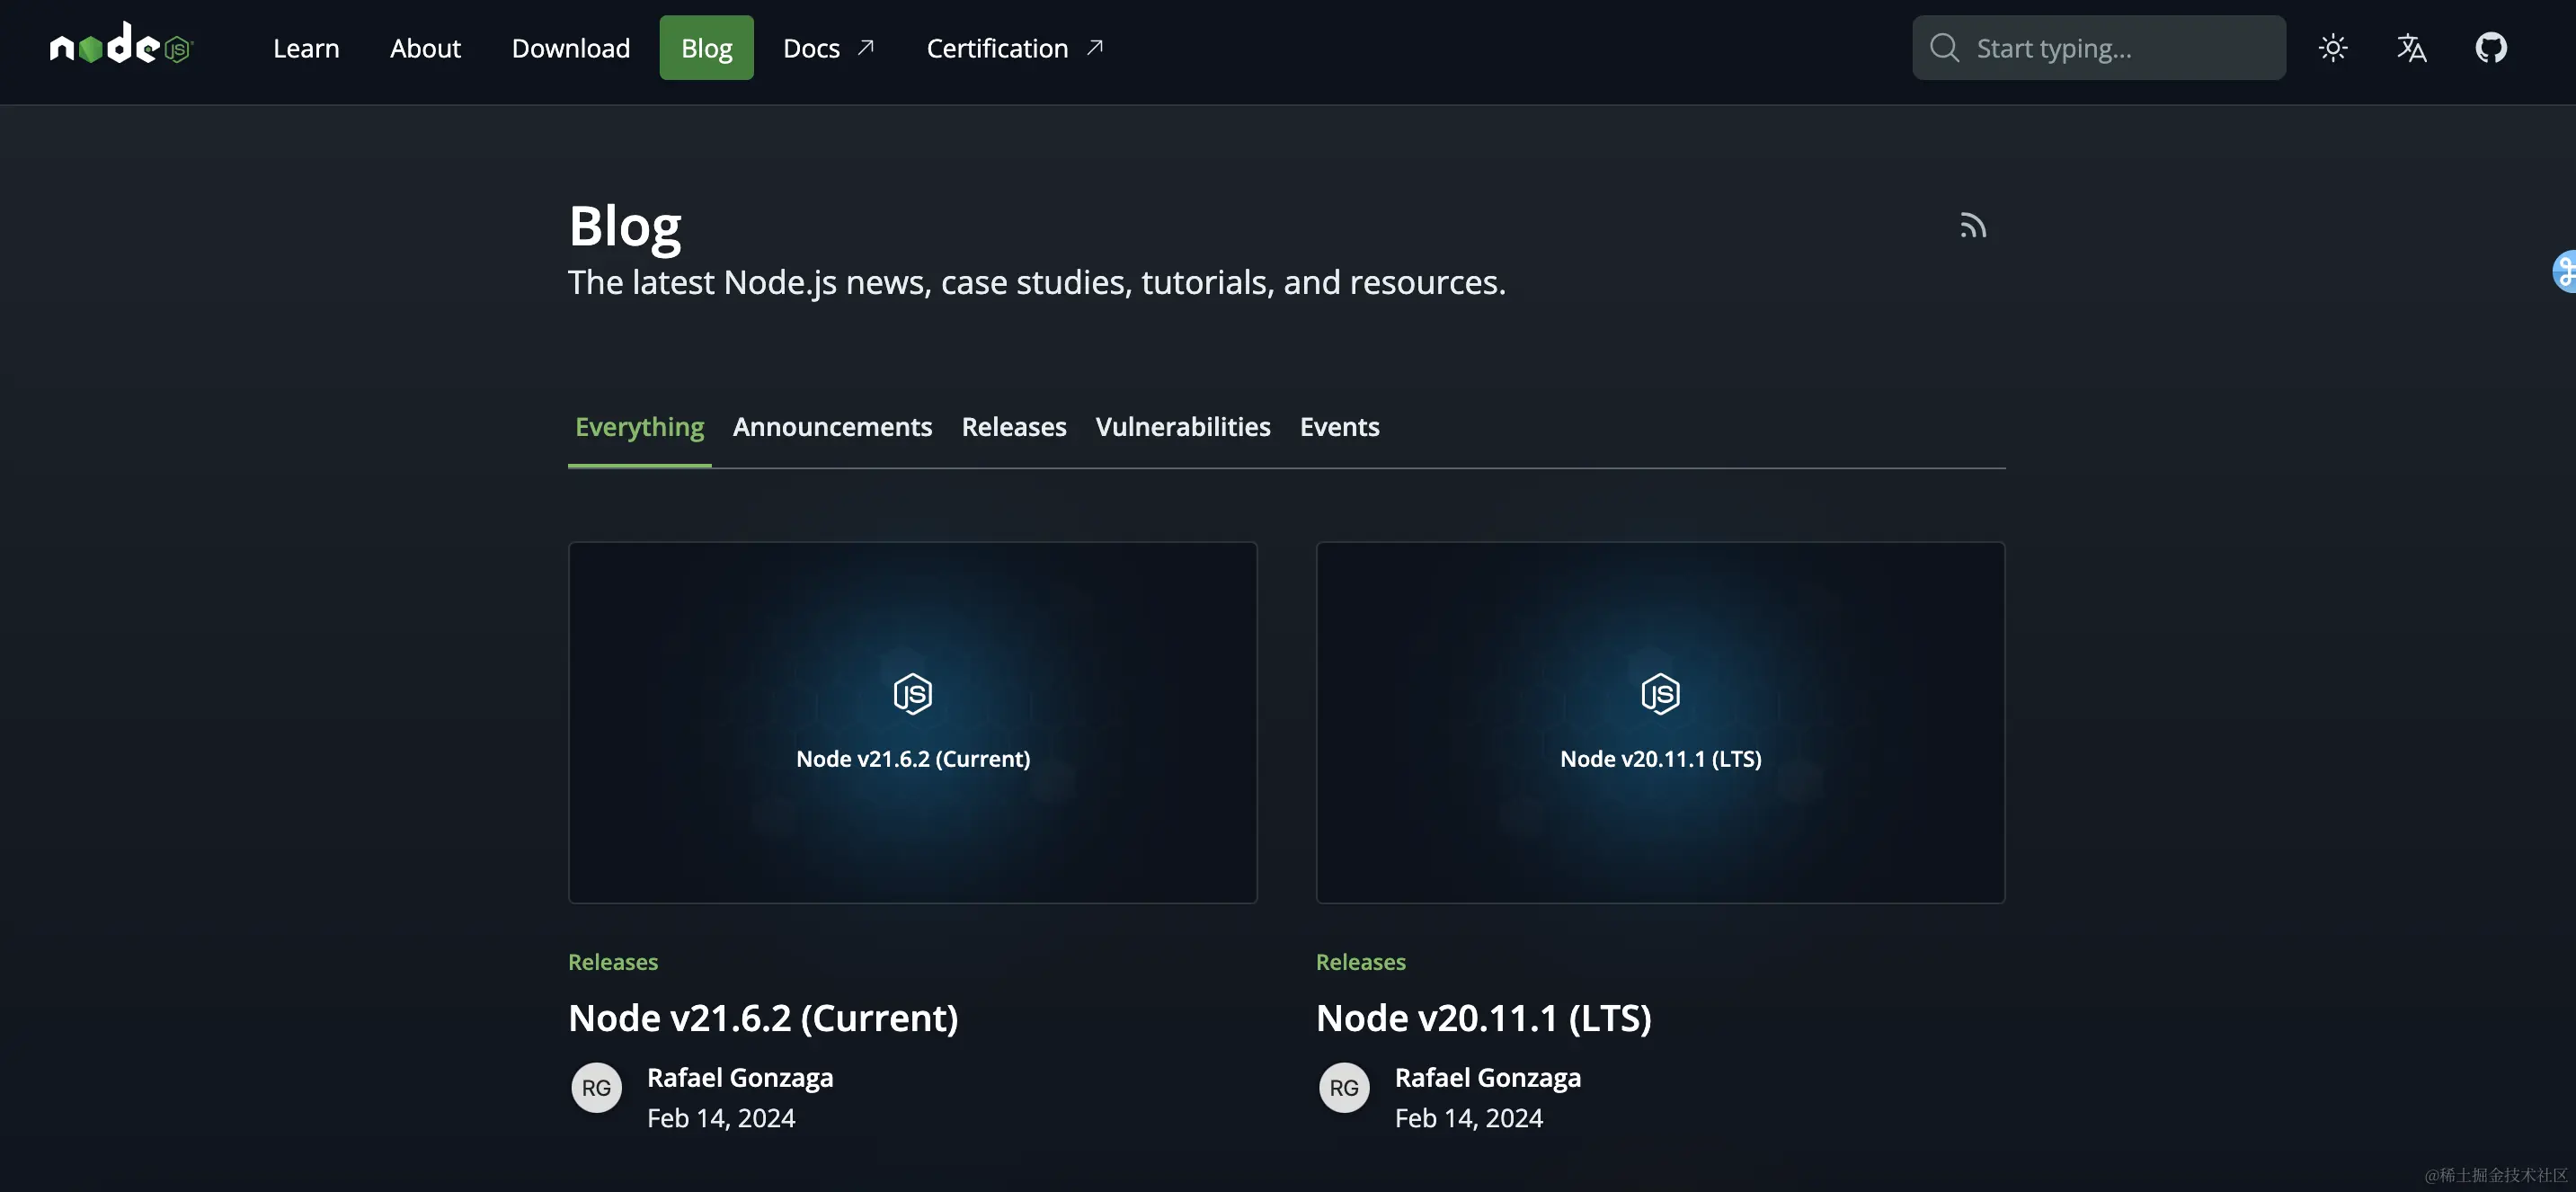Image resolution: width=2576 pixels, height=1192 pixels.
Task: Click Rafael Gonzaga under Node v20.11.1
Action: (1488, 1078)
